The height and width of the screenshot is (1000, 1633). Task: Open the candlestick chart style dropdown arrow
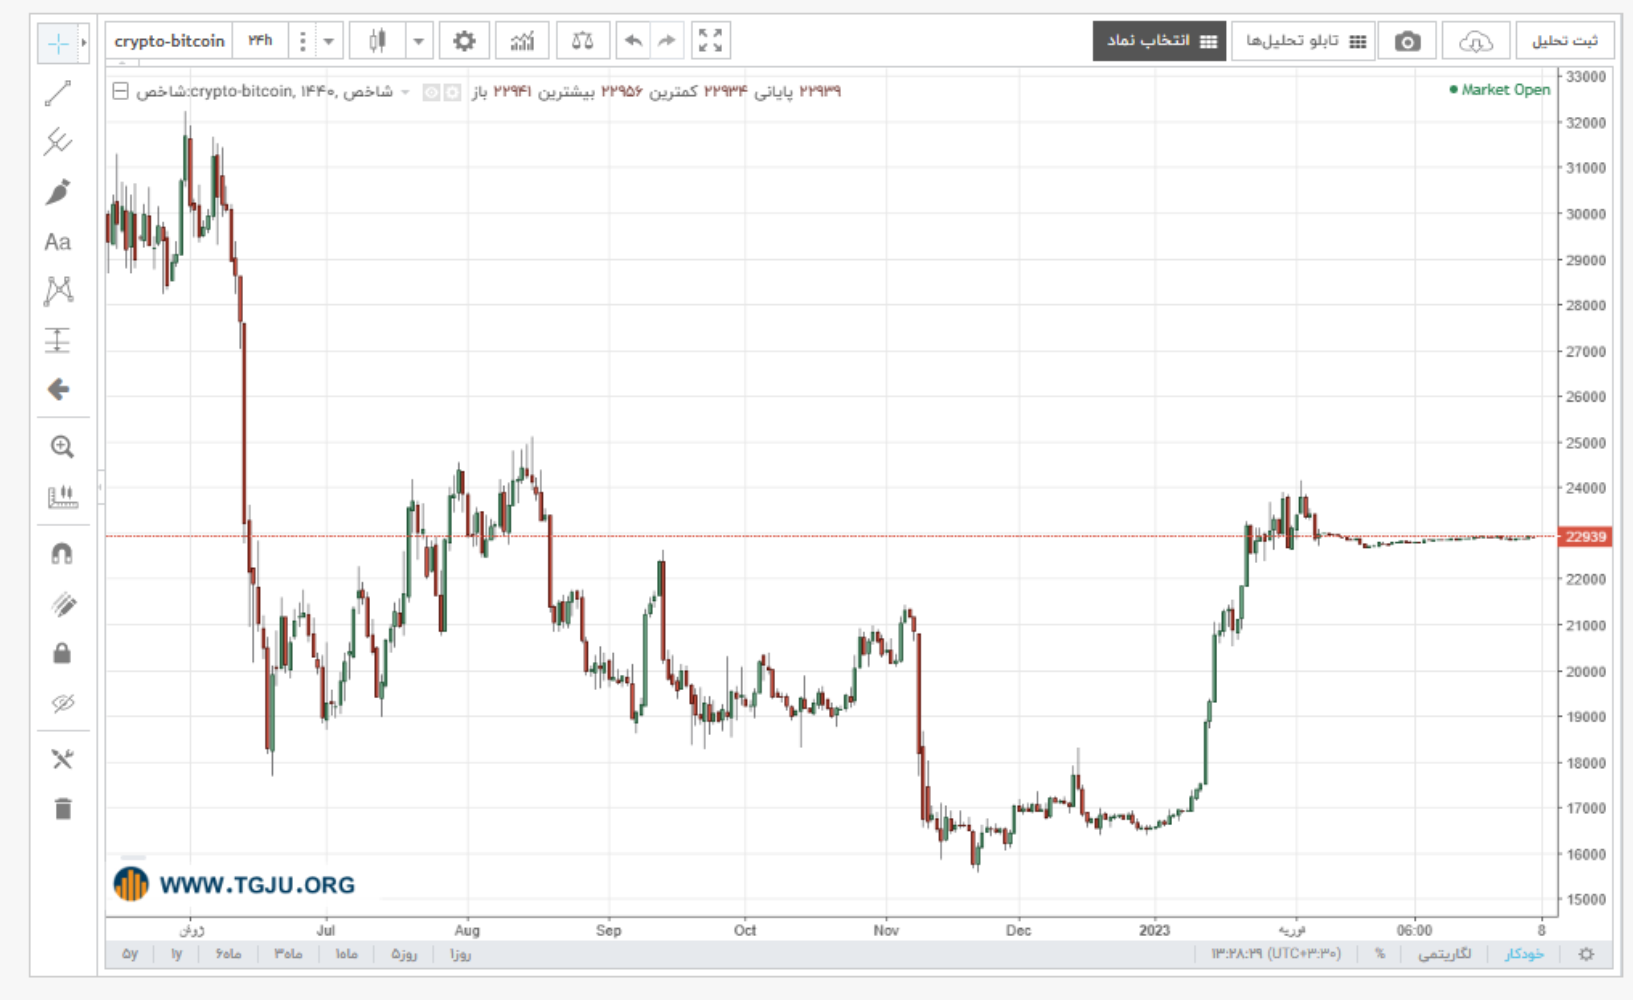(418, 41)
